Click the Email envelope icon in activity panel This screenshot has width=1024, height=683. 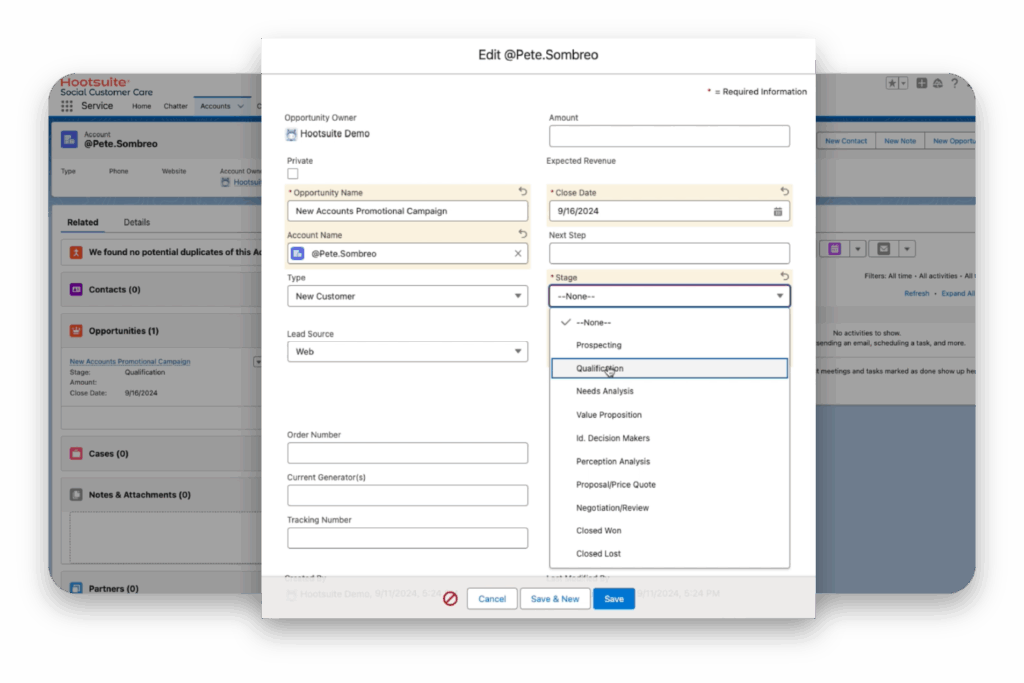click(884, 249)
